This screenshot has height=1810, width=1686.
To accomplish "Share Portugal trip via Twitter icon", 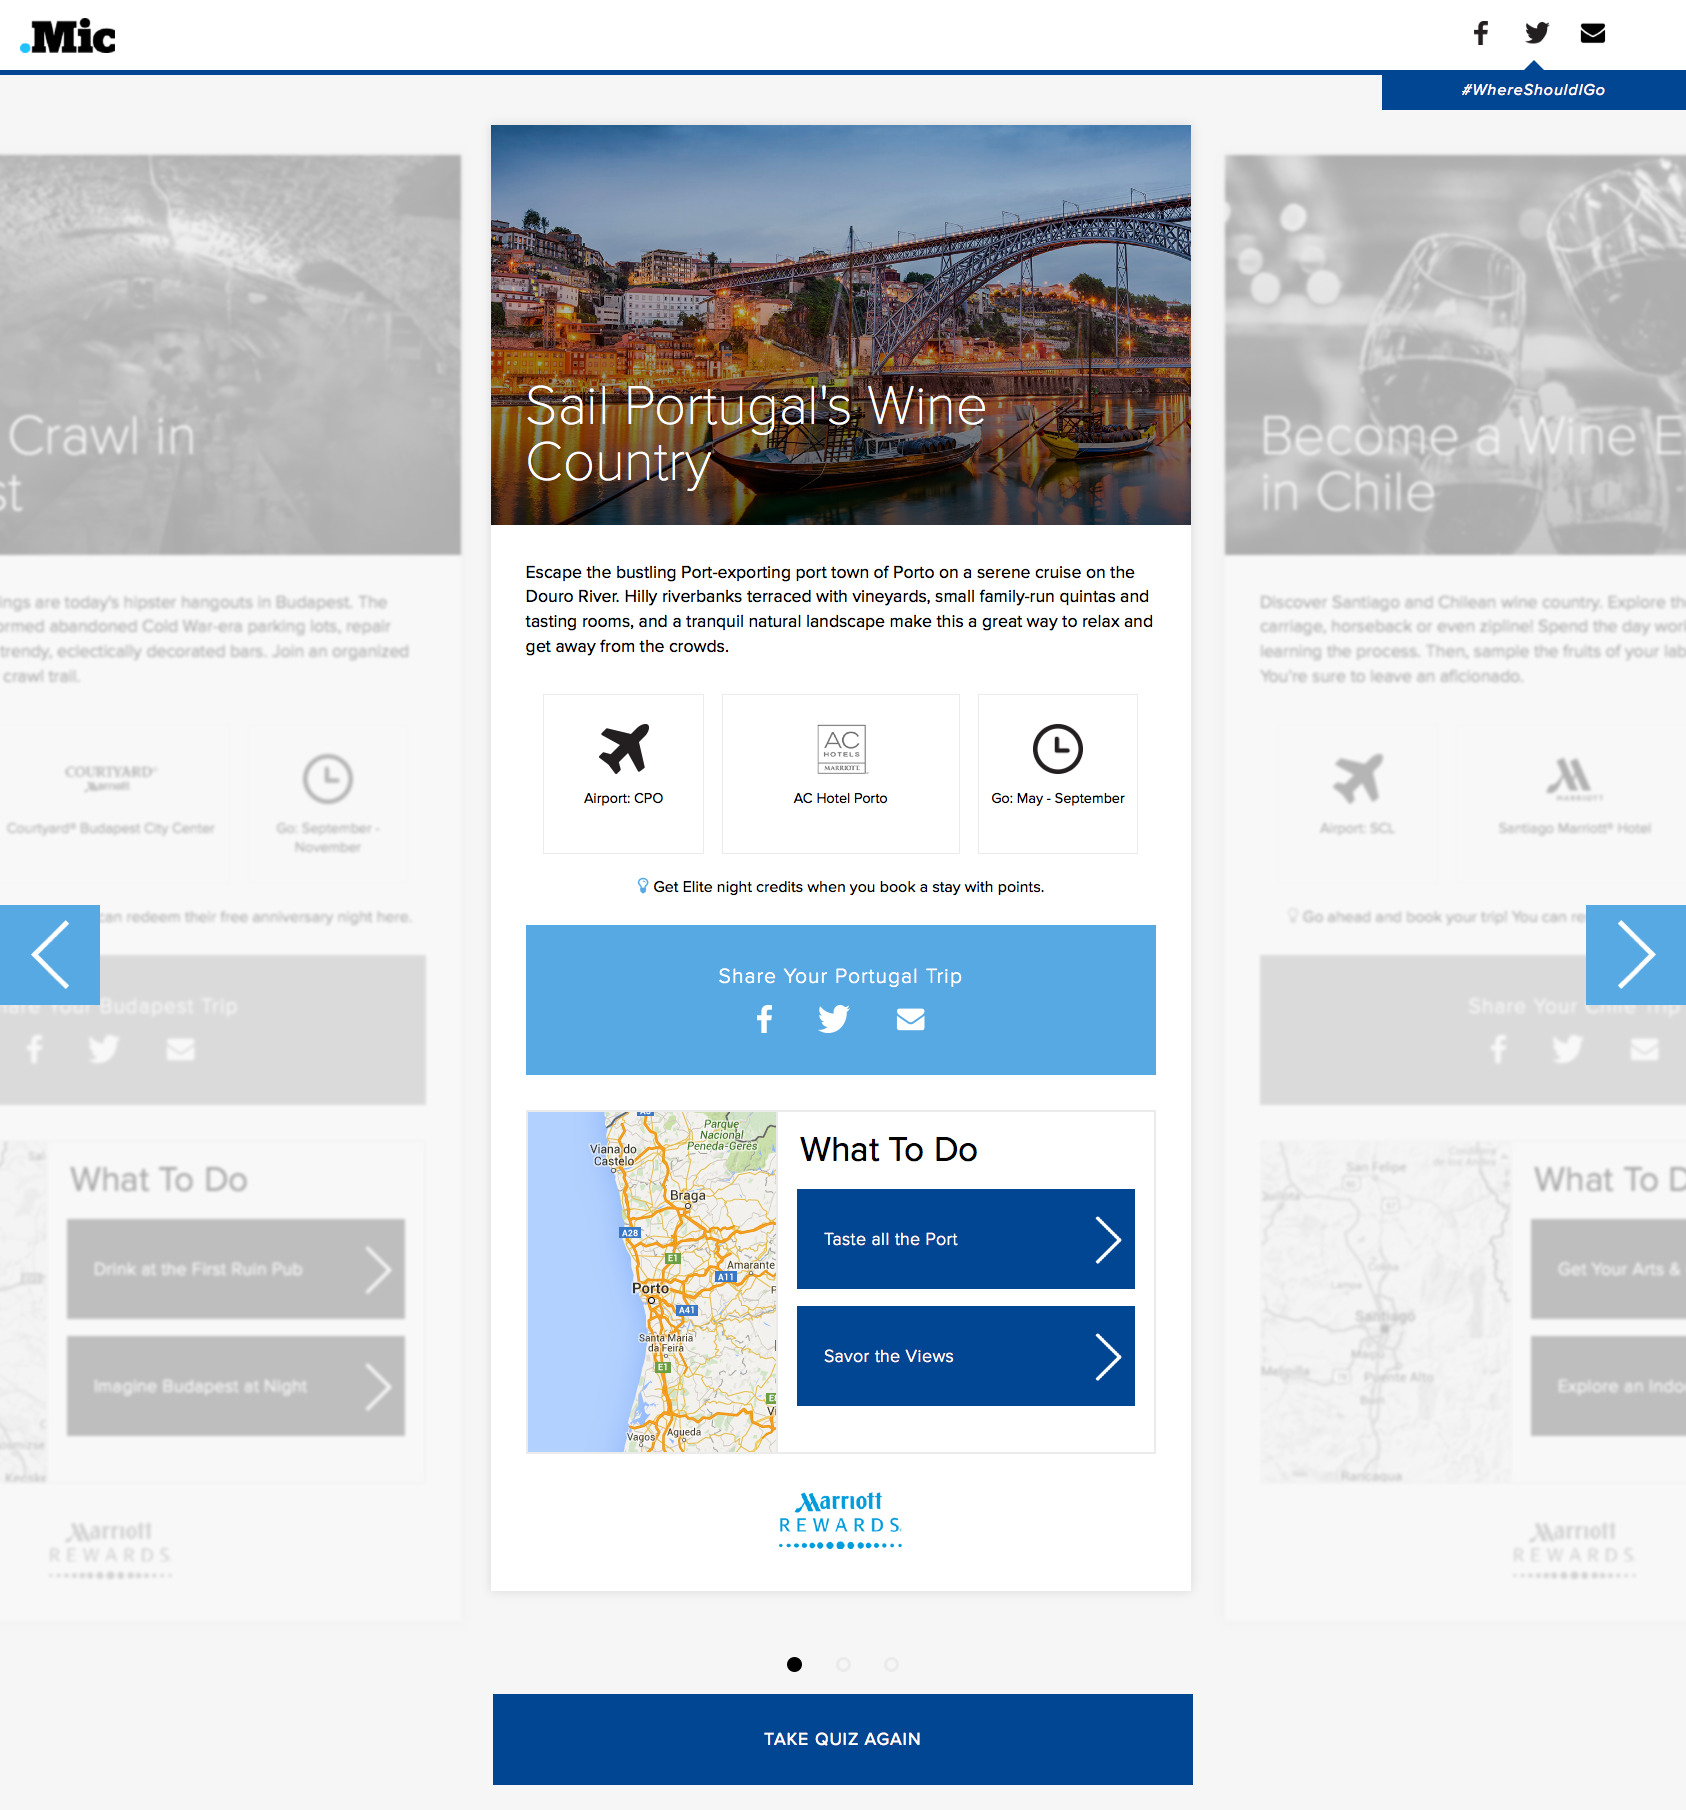I will click(833, 1019).
